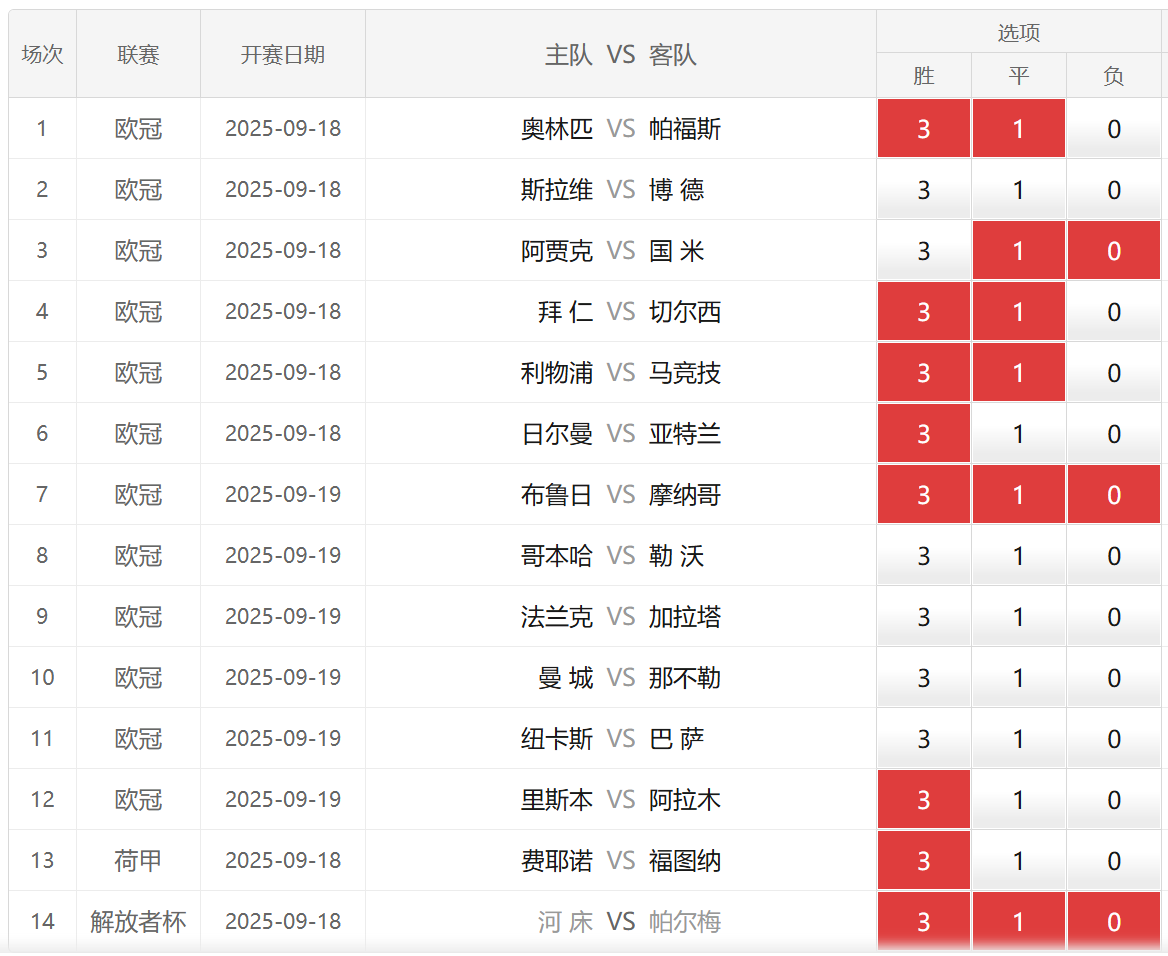Select 负 (0) for 奥林匹 VS 帕福斯
1168x956 pixels.
[1114, 129]
